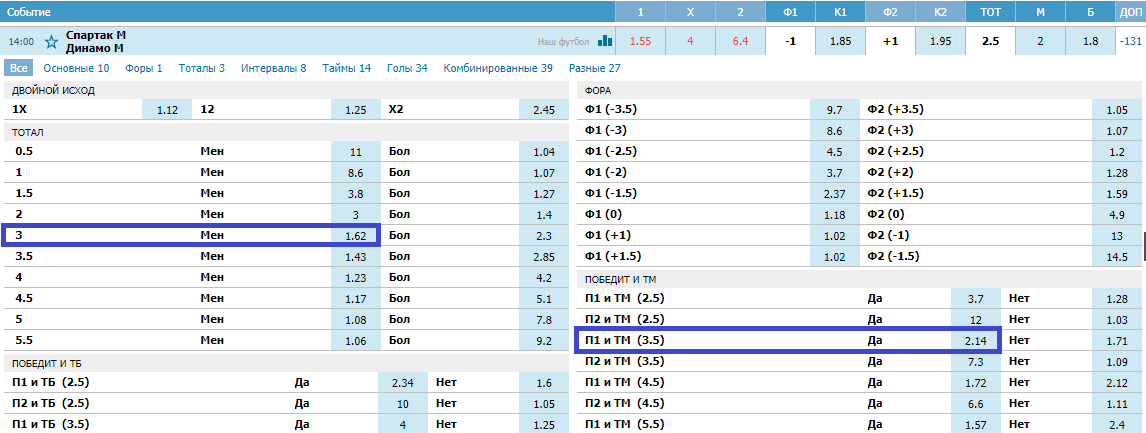Viewport: 1146px width, 433px height.
Task: Select П2 и ТМ (3.5) Да 7.3
Action: [x=976, y=361]
